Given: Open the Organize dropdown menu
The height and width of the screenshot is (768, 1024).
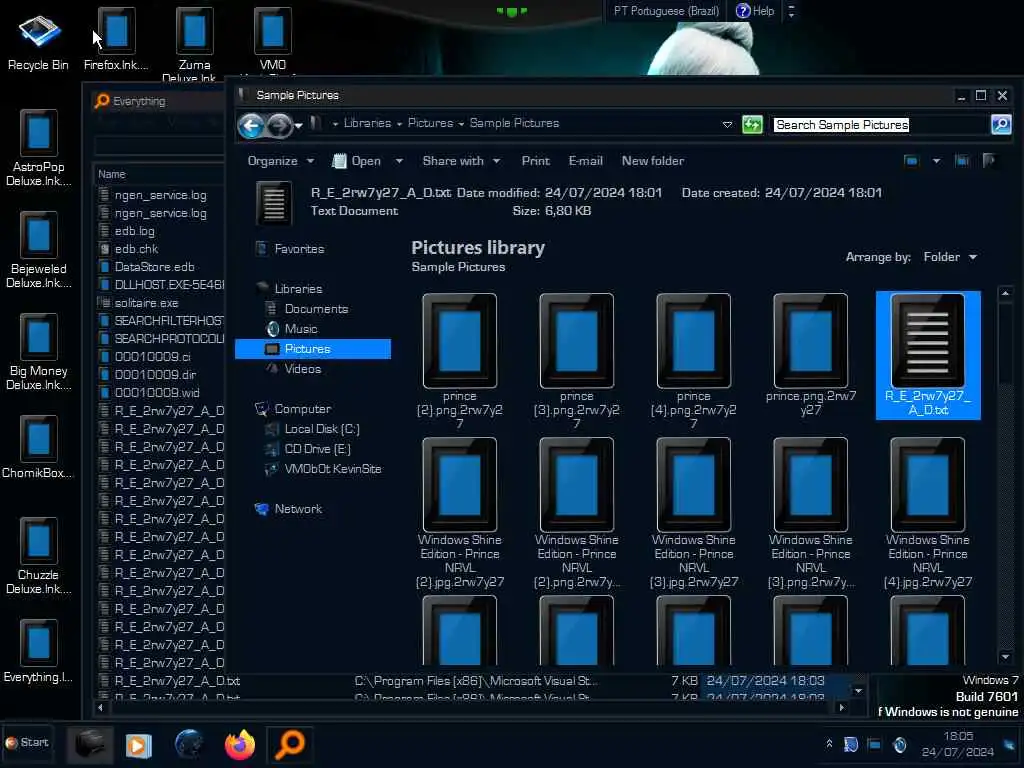Looking at the screenshot, I should 281,161.
